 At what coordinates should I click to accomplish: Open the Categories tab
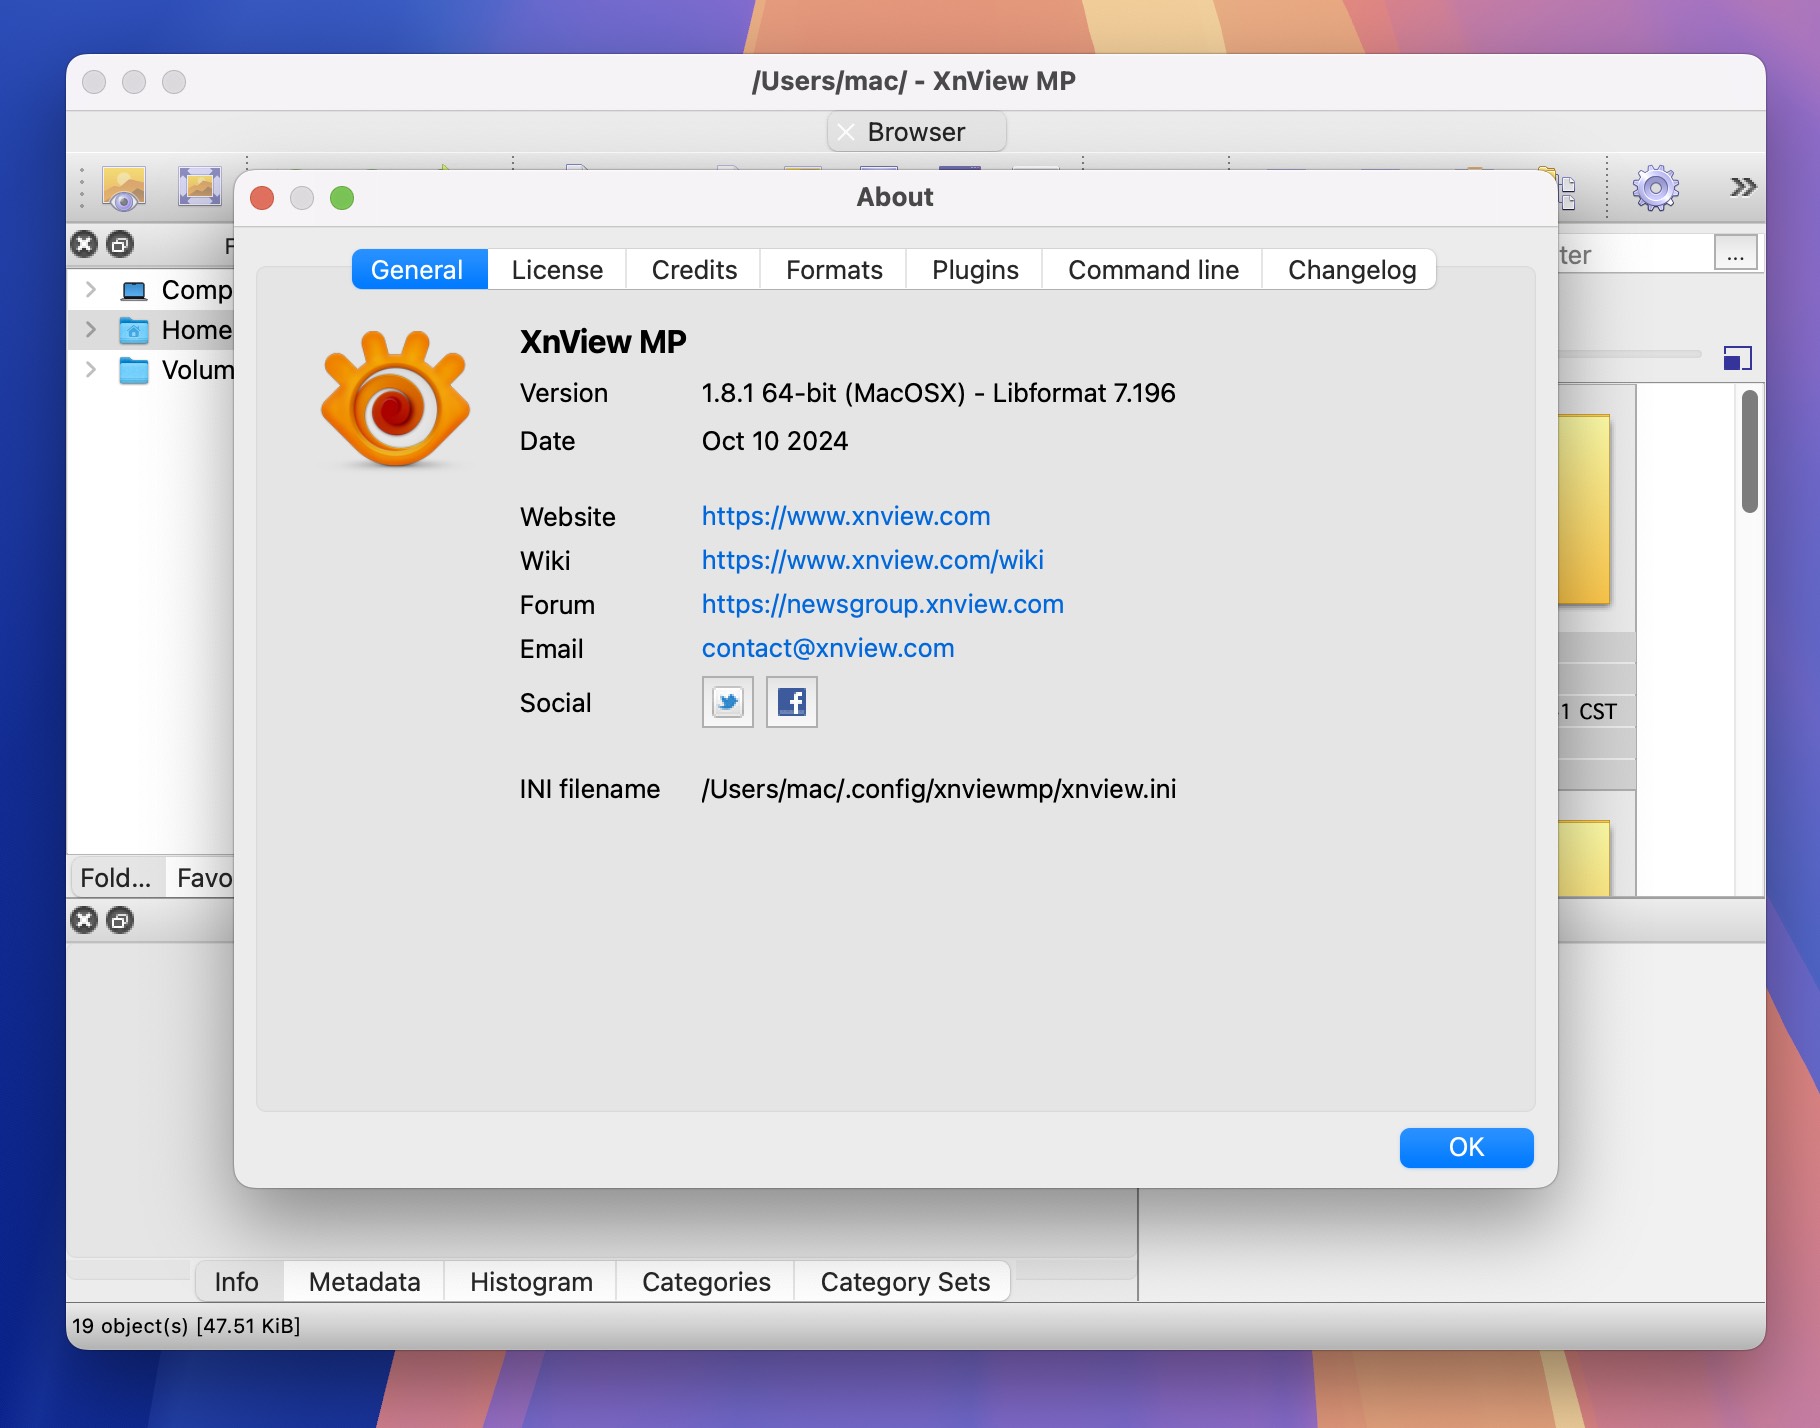(x=706, y=1282)
